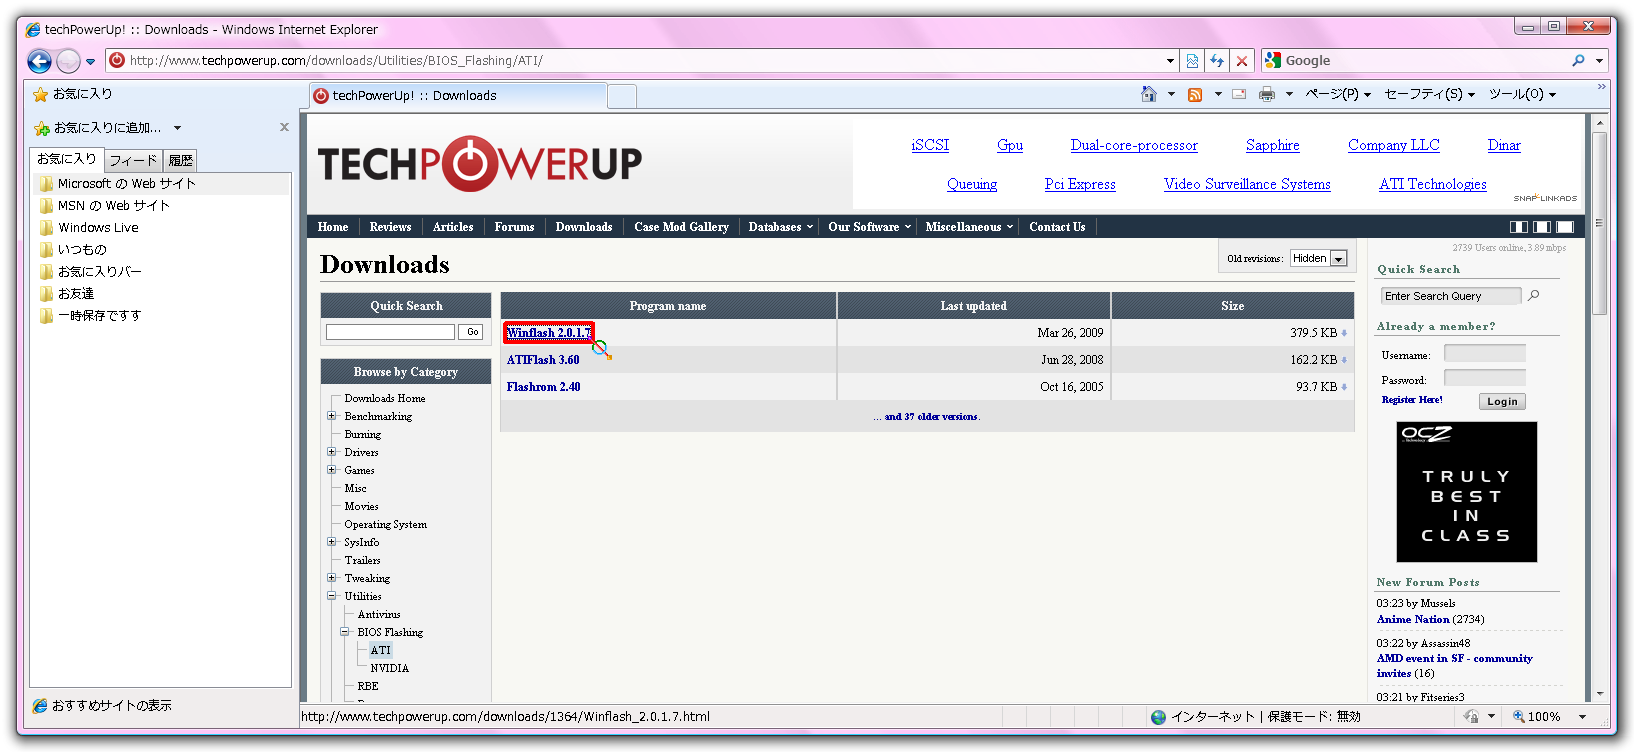The height and width of the screenshot is (752, 1634).
Task: Click the compatibility view icon
Action: tap(1192, 61)
